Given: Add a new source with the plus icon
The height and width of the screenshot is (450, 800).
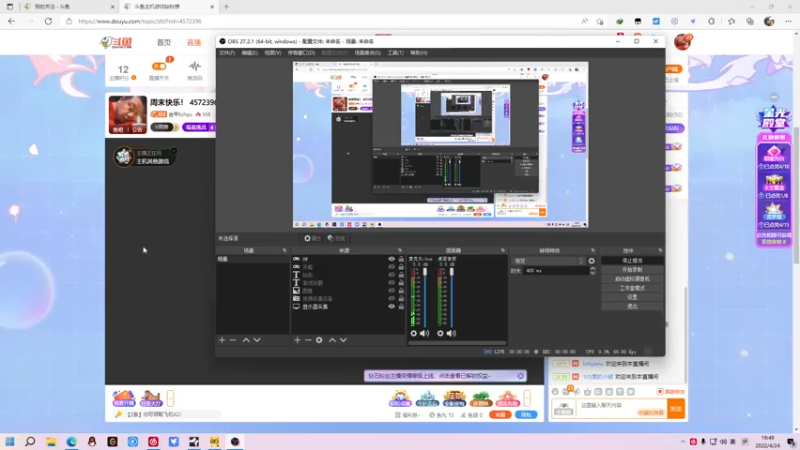Looking at the screenshot, I should 297,340.
